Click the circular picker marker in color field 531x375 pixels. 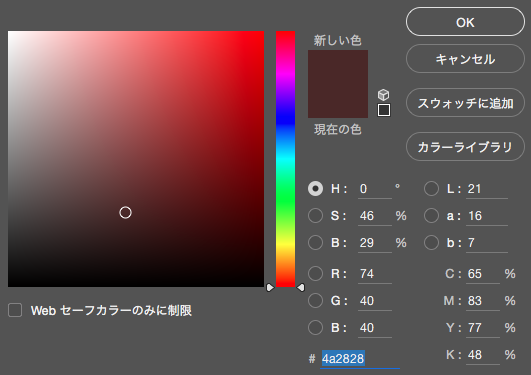pos(125,212)
